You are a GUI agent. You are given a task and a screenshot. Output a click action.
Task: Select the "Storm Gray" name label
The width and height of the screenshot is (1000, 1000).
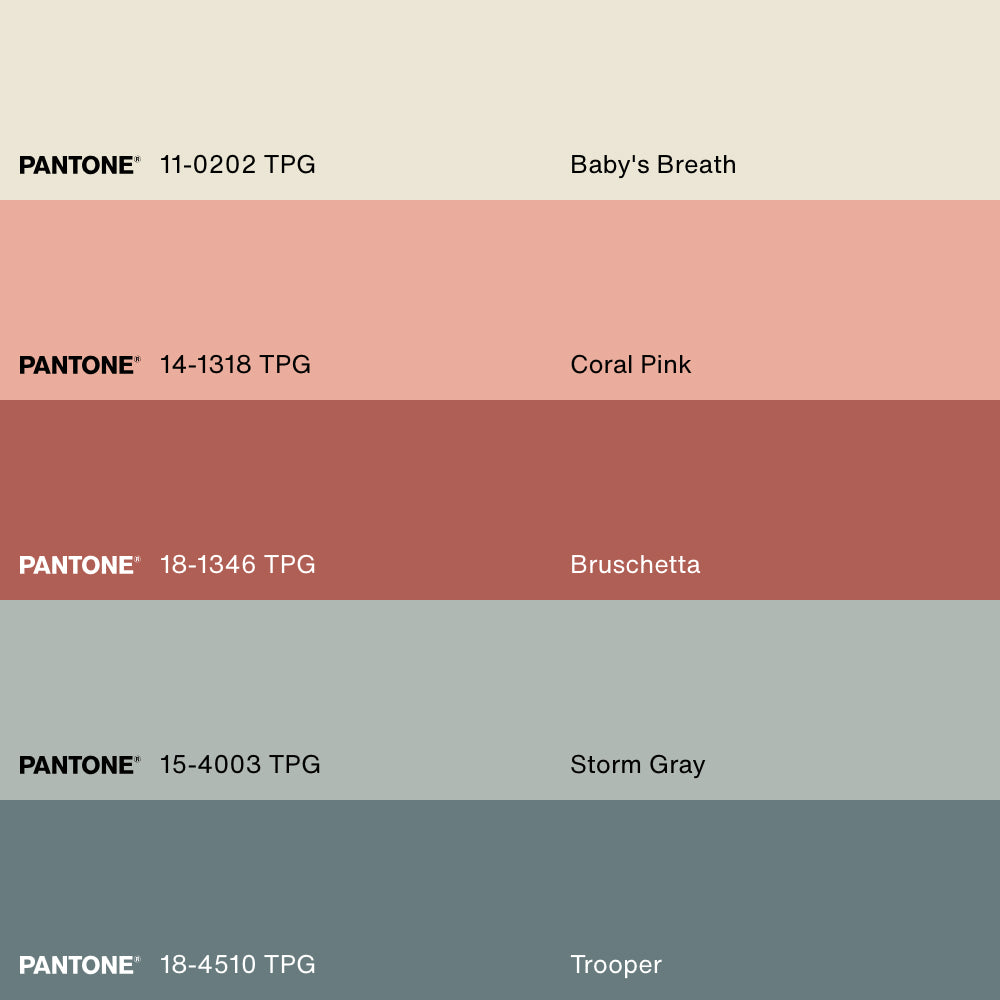(637, 765)
